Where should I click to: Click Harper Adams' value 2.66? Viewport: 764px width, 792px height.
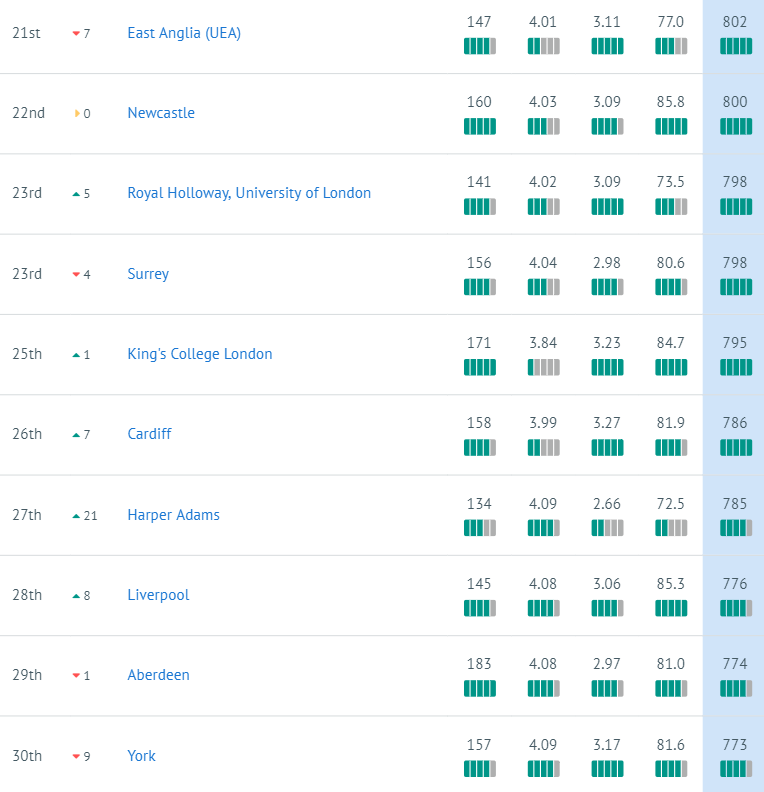[606, 504]
